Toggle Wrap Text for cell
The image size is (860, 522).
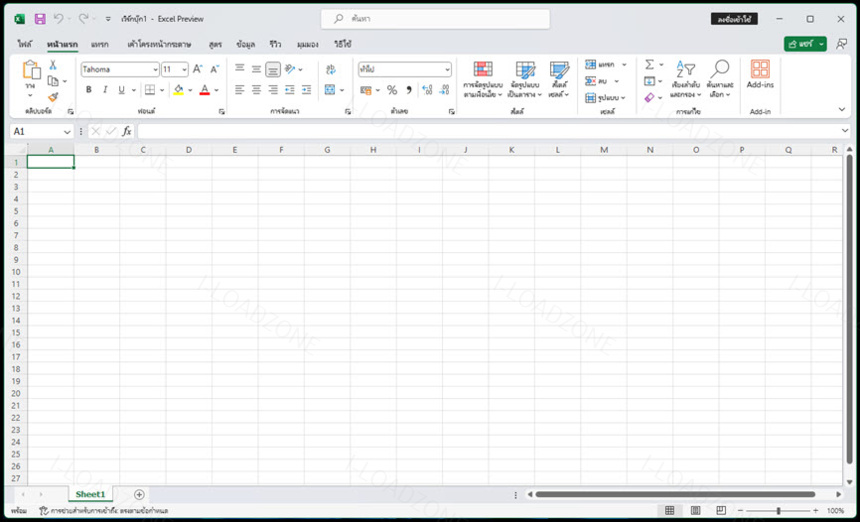tap(331, 69)
